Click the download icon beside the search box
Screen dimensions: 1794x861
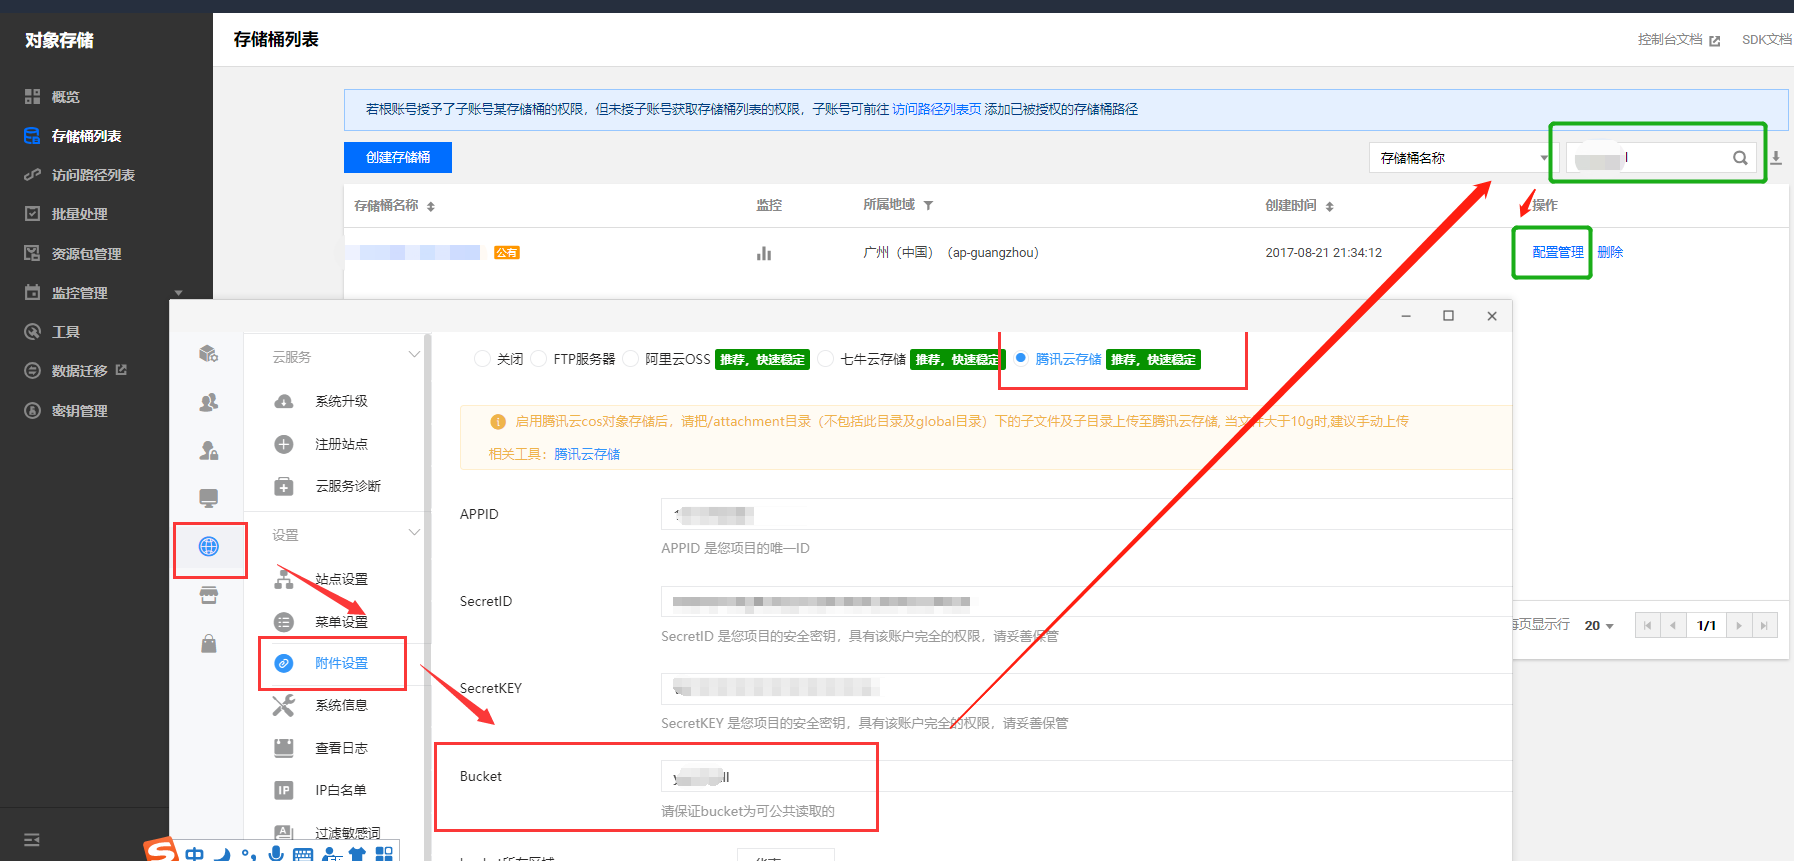[x=1776, y=158]
